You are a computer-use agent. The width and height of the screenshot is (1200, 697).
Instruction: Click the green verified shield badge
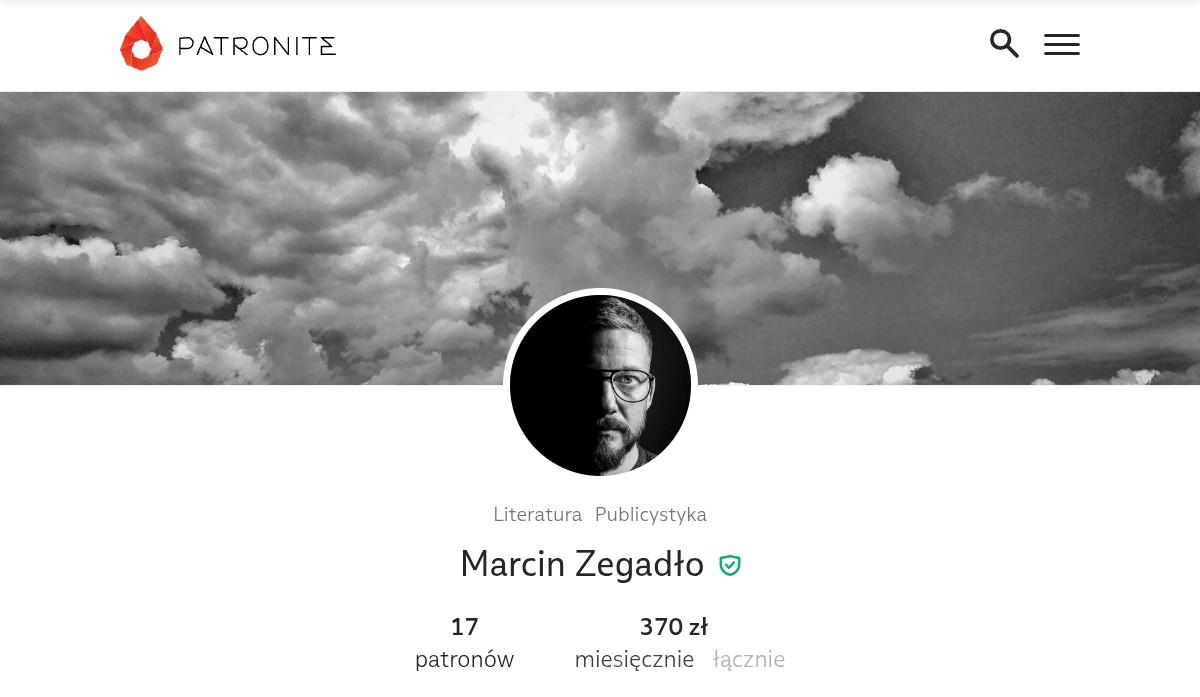tap(730, 565)
